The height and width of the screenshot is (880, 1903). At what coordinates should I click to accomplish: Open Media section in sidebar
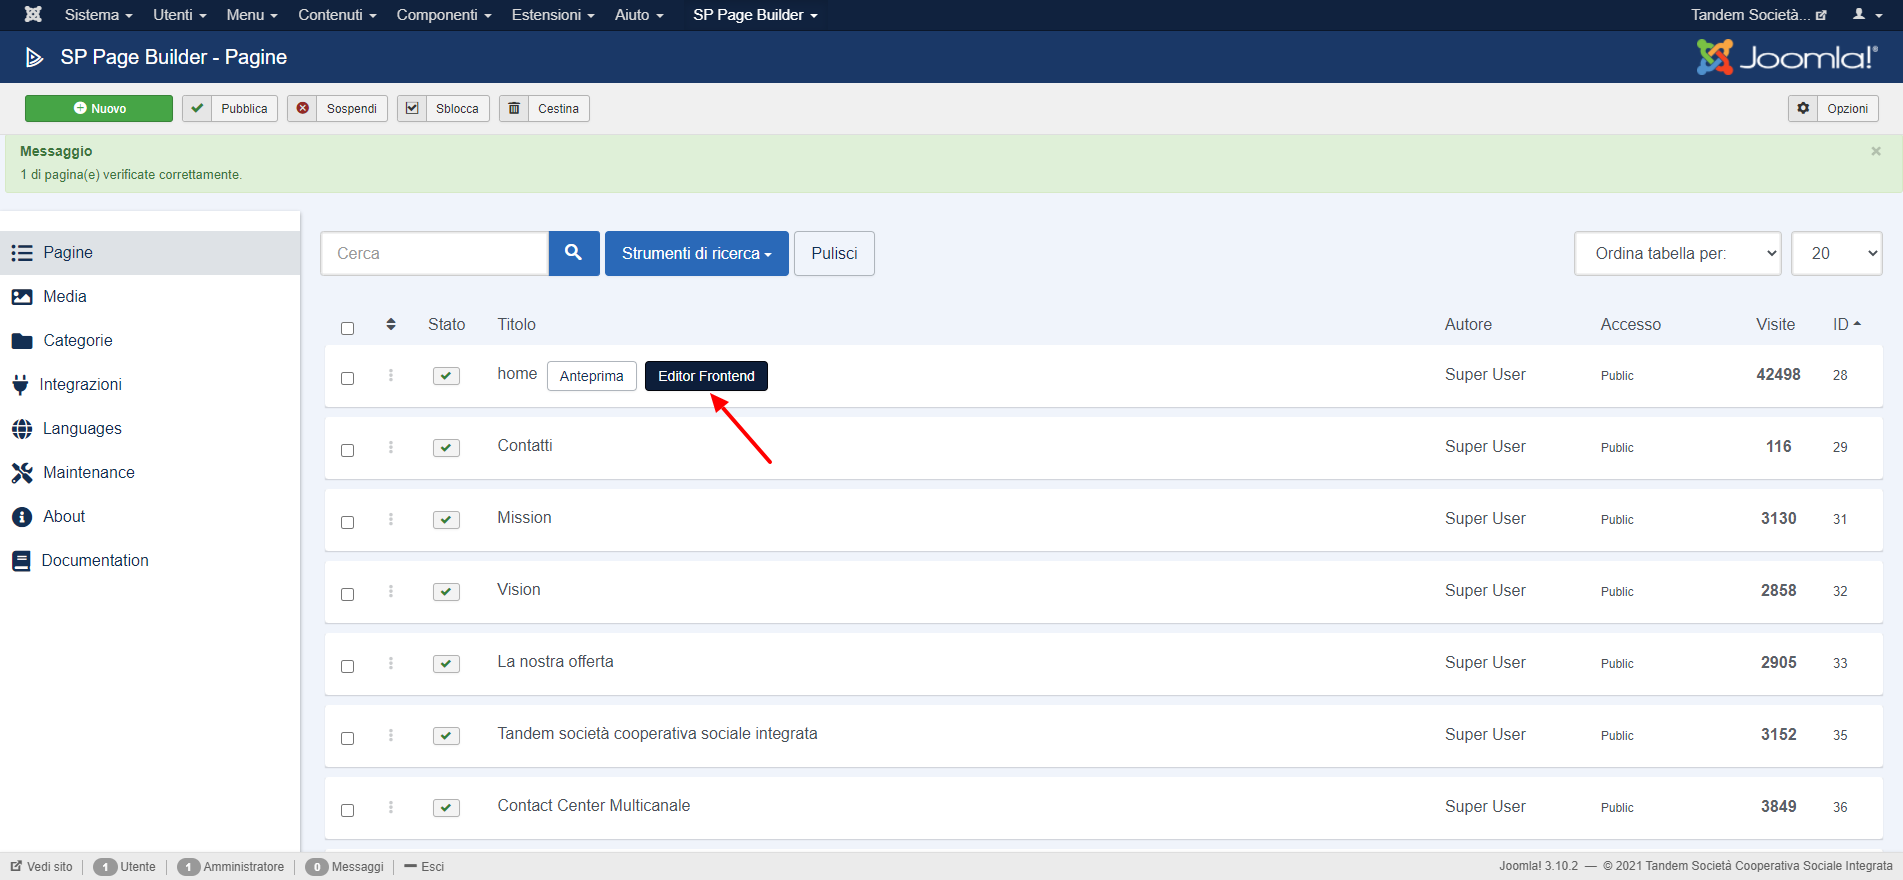point(65,297)
